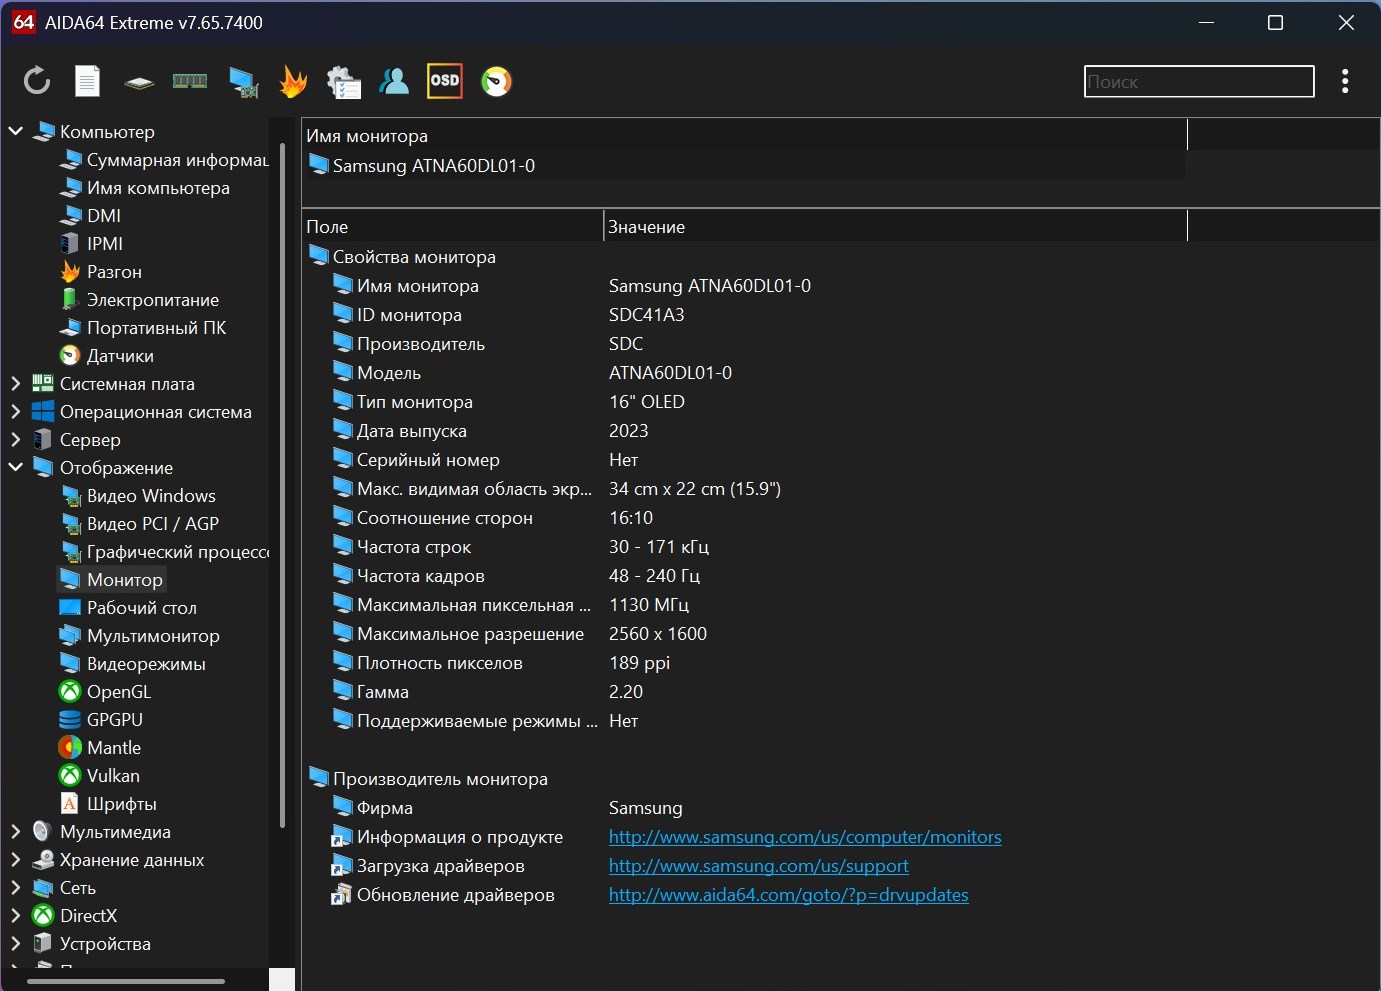
Task: Click the SensorPanel gauge icon
Action: (x=496, y=81)
